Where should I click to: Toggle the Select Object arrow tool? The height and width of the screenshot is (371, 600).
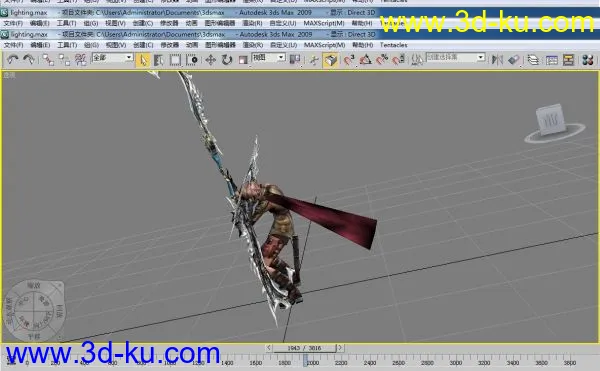(143, 60)
